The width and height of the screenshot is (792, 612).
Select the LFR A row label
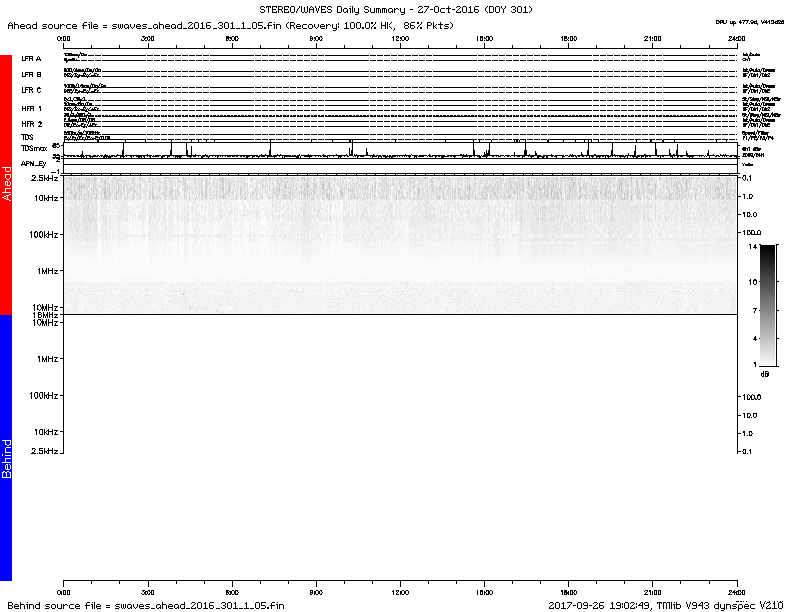pos(32,59)
